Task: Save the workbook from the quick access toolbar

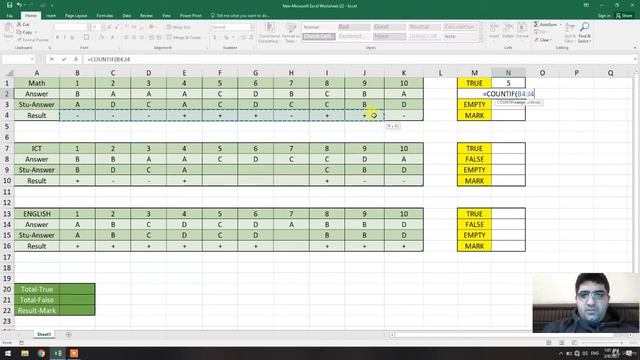Action: [x=9, y=5]
